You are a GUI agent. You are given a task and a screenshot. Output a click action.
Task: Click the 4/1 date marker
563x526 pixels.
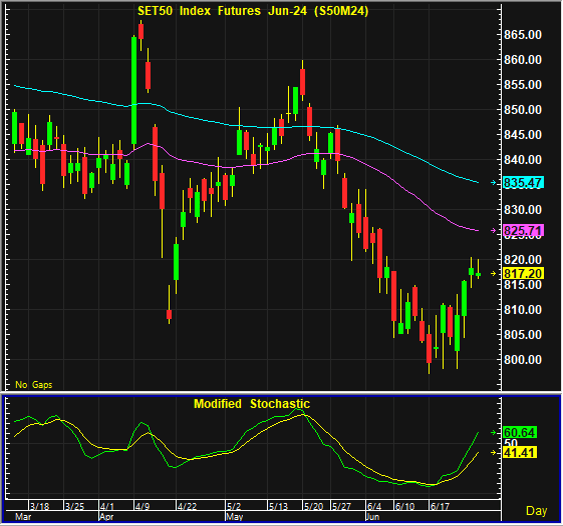tap(107, 506)
